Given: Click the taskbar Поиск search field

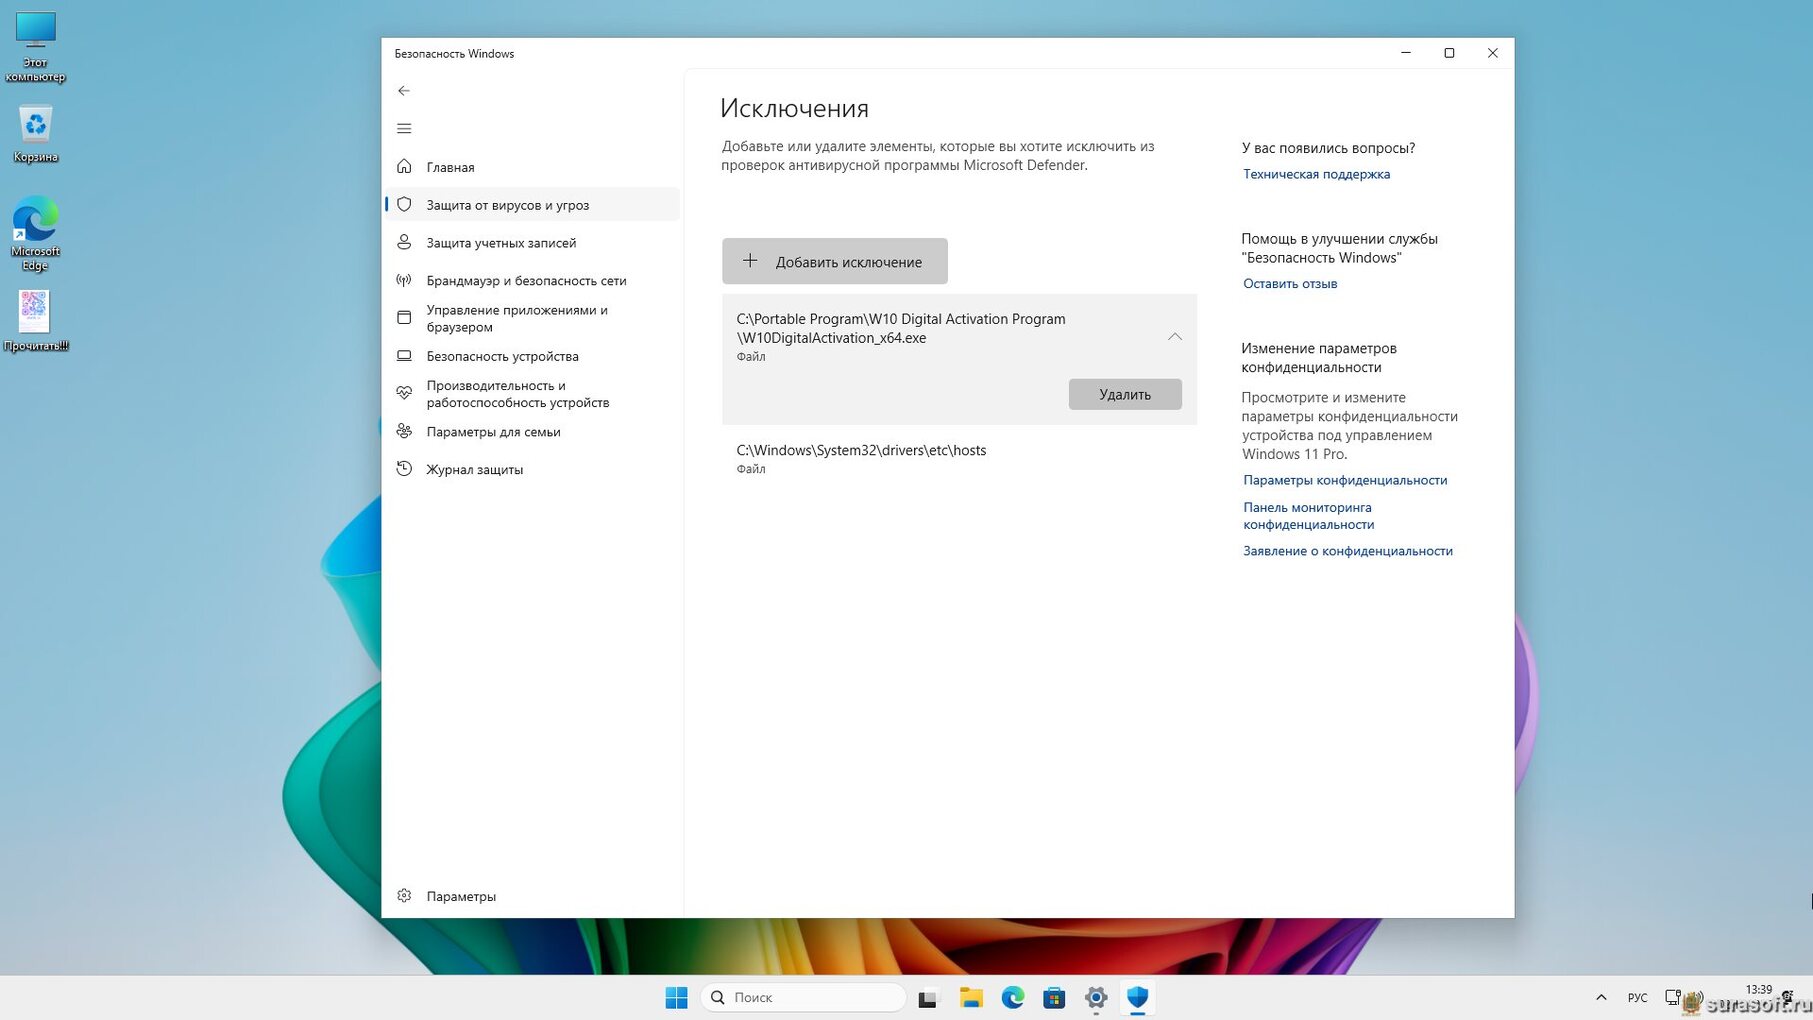Looking at the screenshot, I should click(805, 998).
